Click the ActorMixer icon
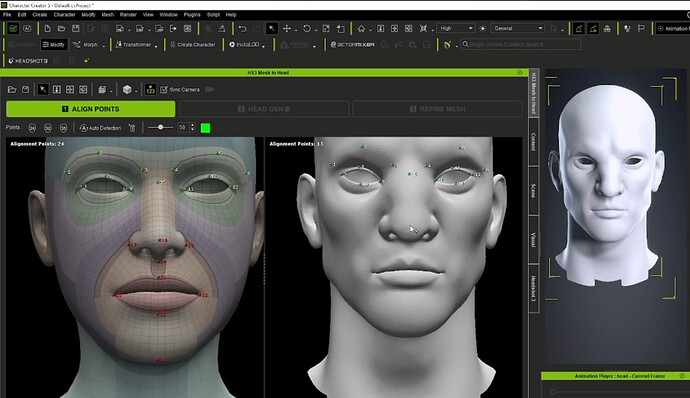Image resolution: width=690 pixels, height=398 pixels. 352,44
